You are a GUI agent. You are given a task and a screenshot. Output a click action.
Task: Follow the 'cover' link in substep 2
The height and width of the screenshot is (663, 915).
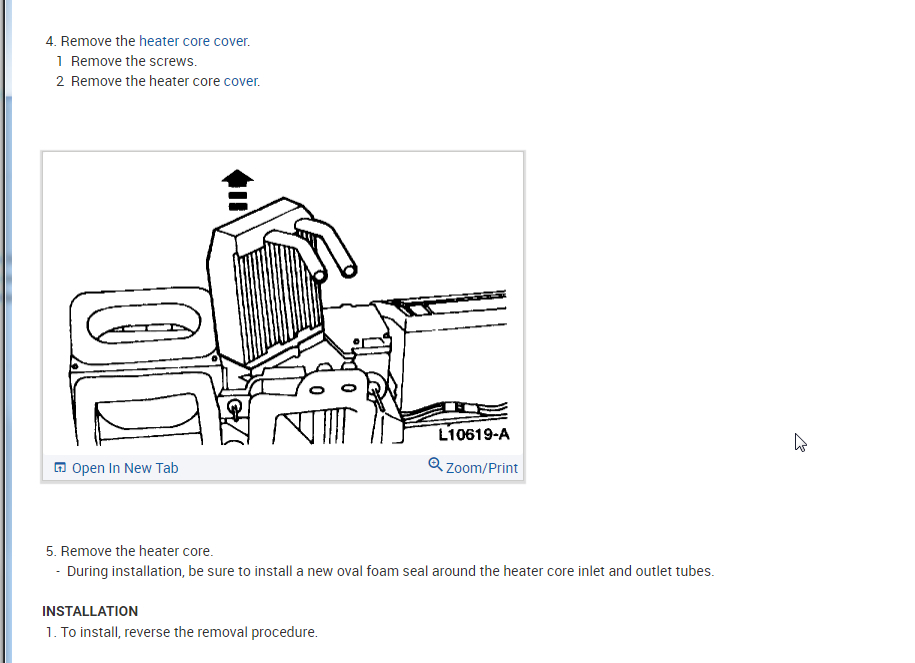pos(240,81)
